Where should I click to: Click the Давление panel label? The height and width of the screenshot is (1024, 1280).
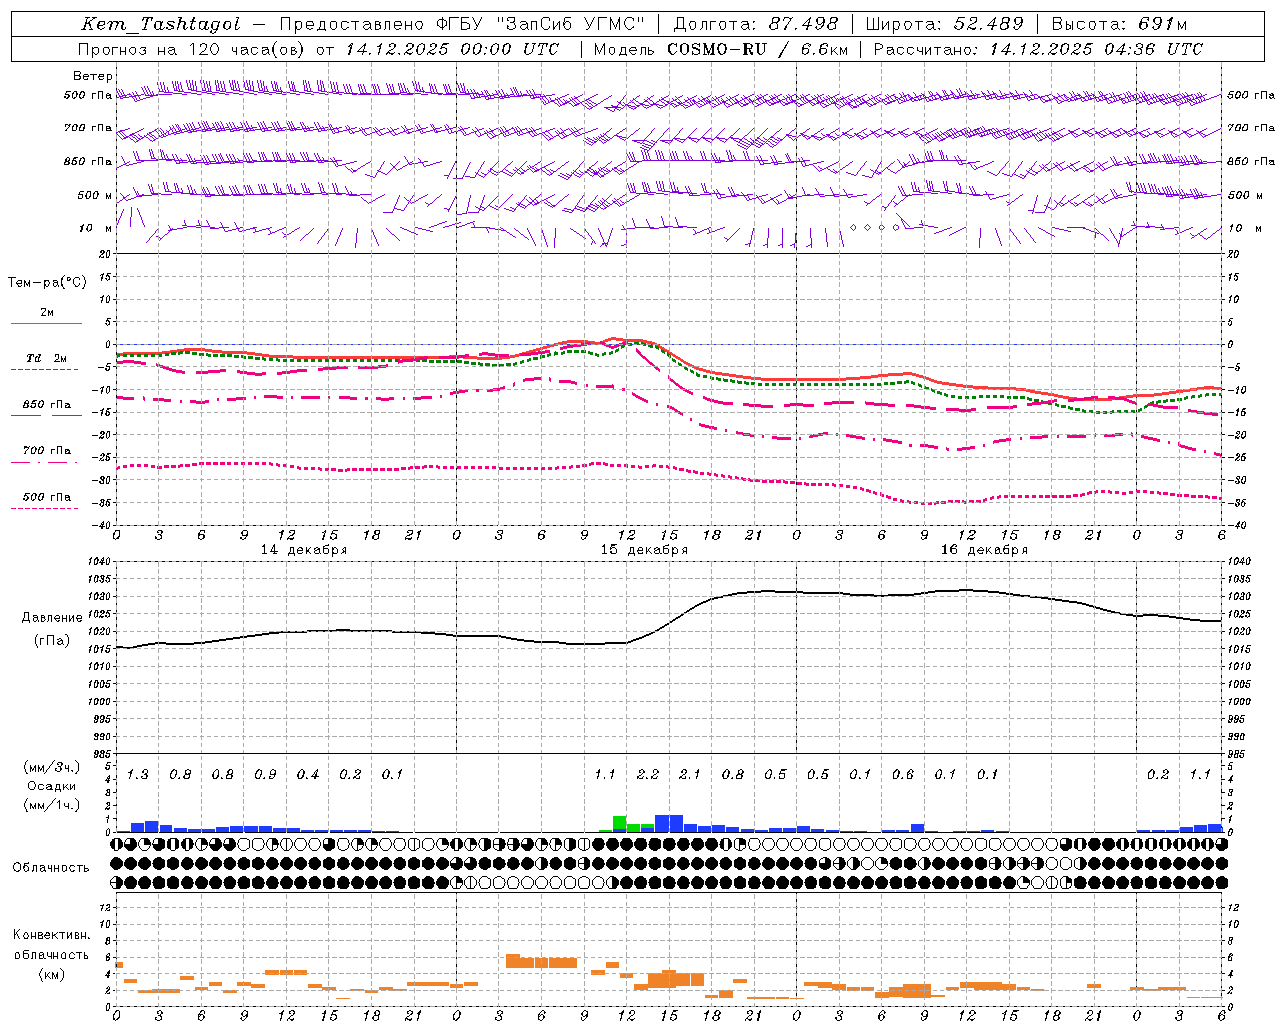point(52,618)
